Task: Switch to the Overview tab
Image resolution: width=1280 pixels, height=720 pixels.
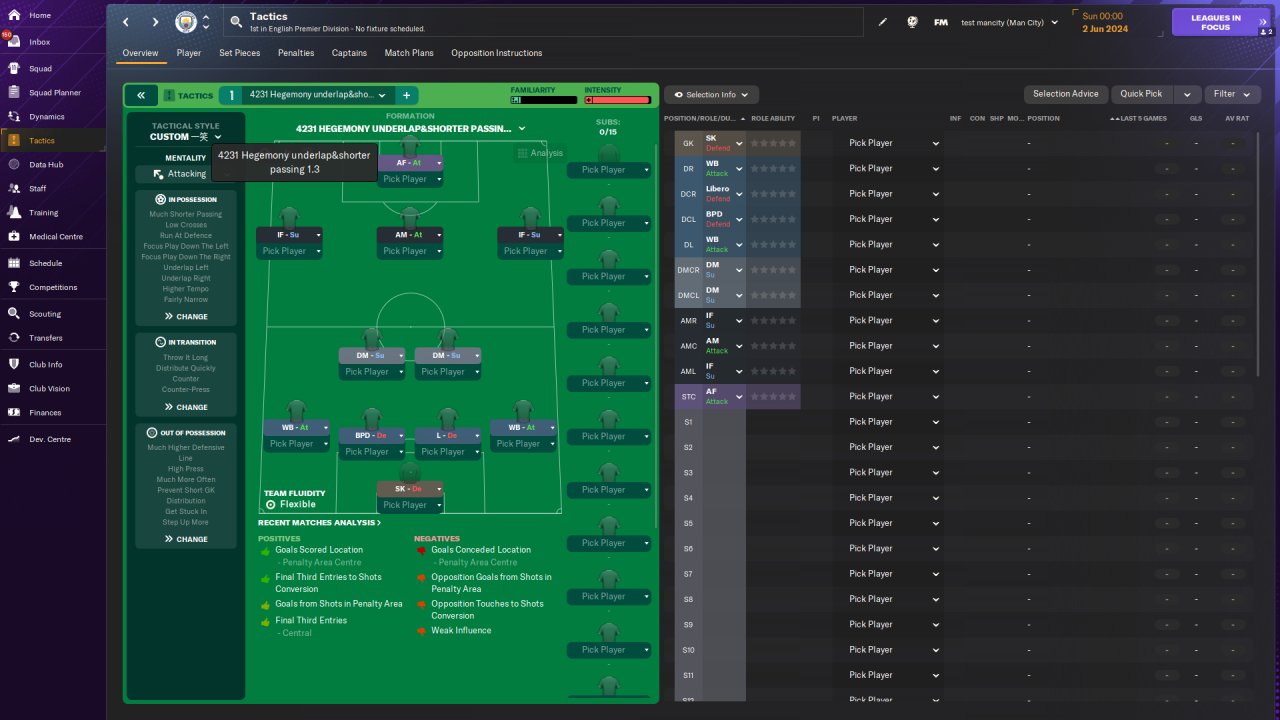Action: (x=140, y=53)
